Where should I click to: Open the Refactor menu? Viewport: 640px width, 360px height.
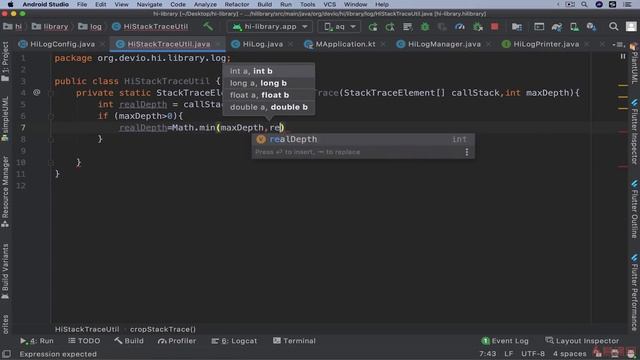click(x=237, y=4)
